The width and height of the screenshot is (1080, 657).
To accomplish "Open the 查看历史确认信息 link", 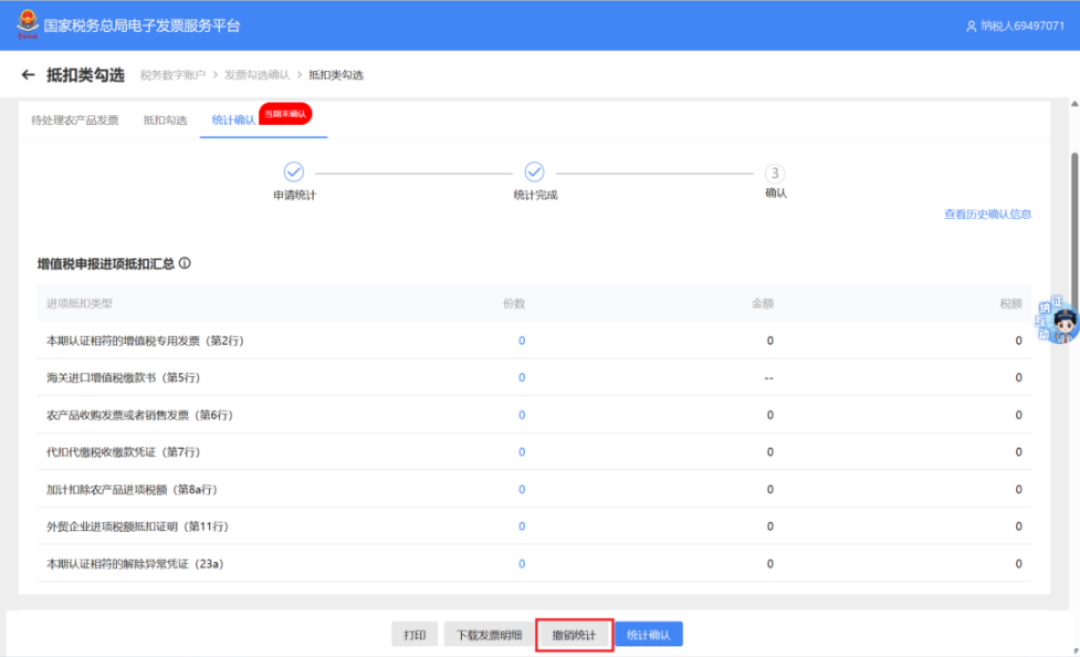I will (x=988, y=214).
